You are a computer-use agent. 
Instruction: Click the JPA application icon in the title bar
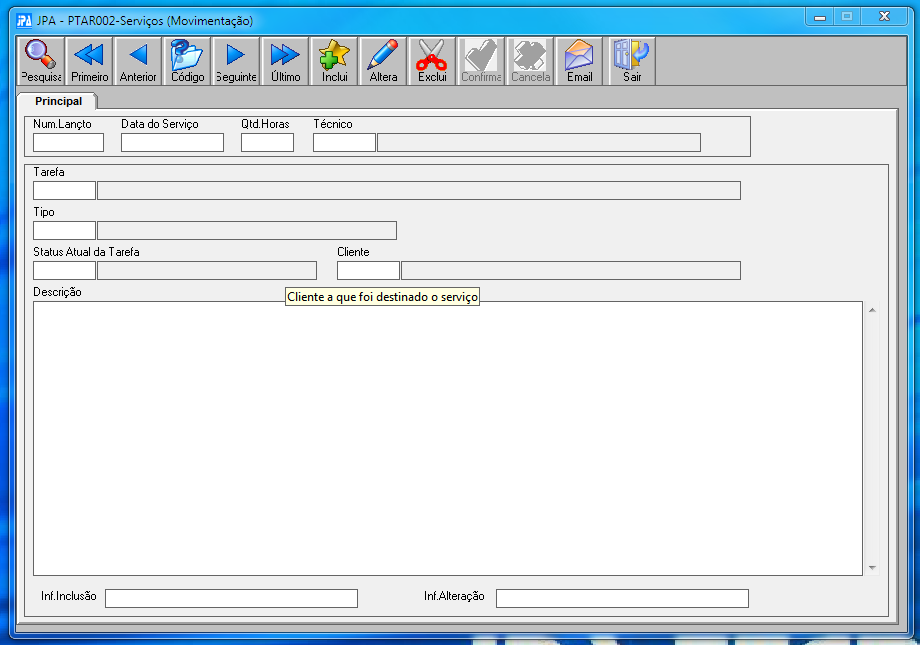tap(24, 21)
